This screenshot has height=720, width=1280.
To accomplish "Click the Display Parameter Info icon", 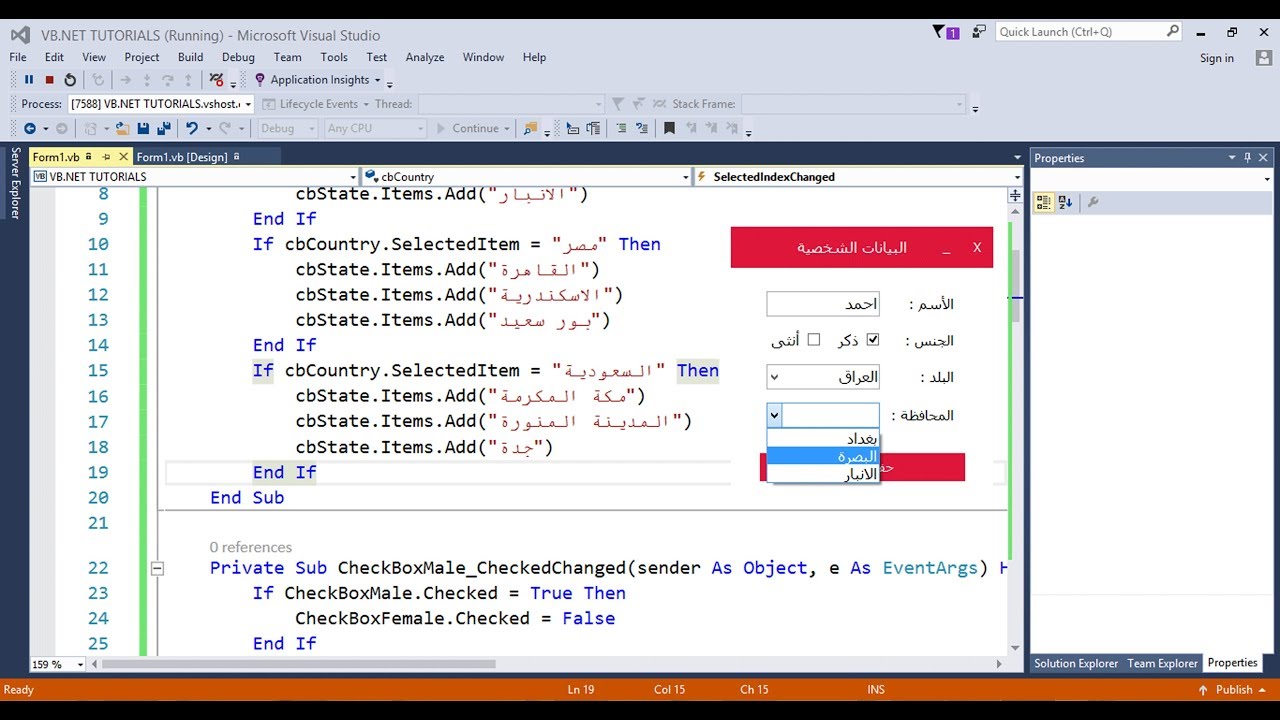I will click(x=594, y=128).
